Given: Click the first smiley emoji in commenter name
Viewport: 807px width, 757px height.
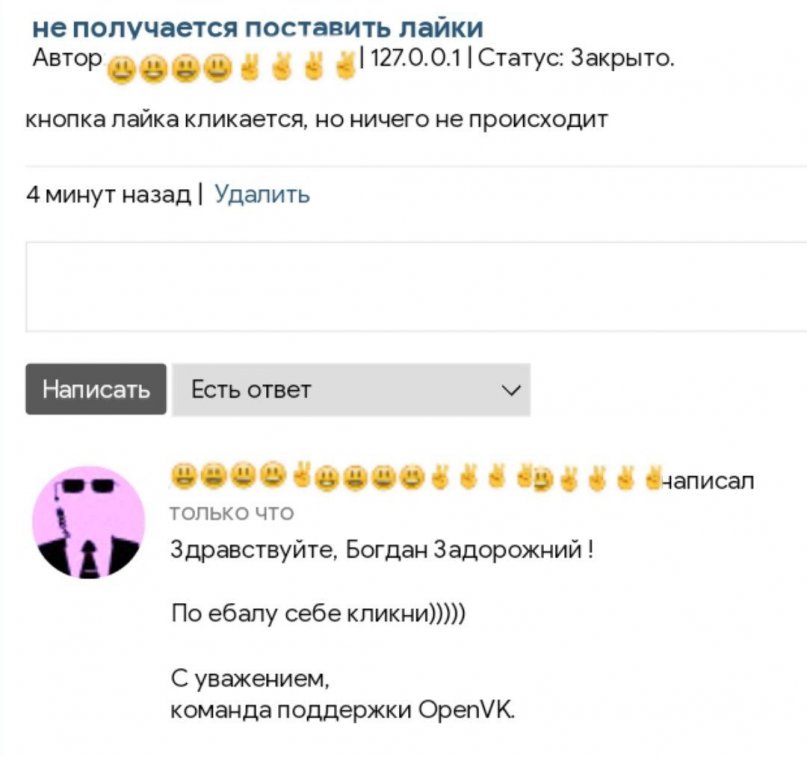Looking at the screenshot, I should click(181, 475).
